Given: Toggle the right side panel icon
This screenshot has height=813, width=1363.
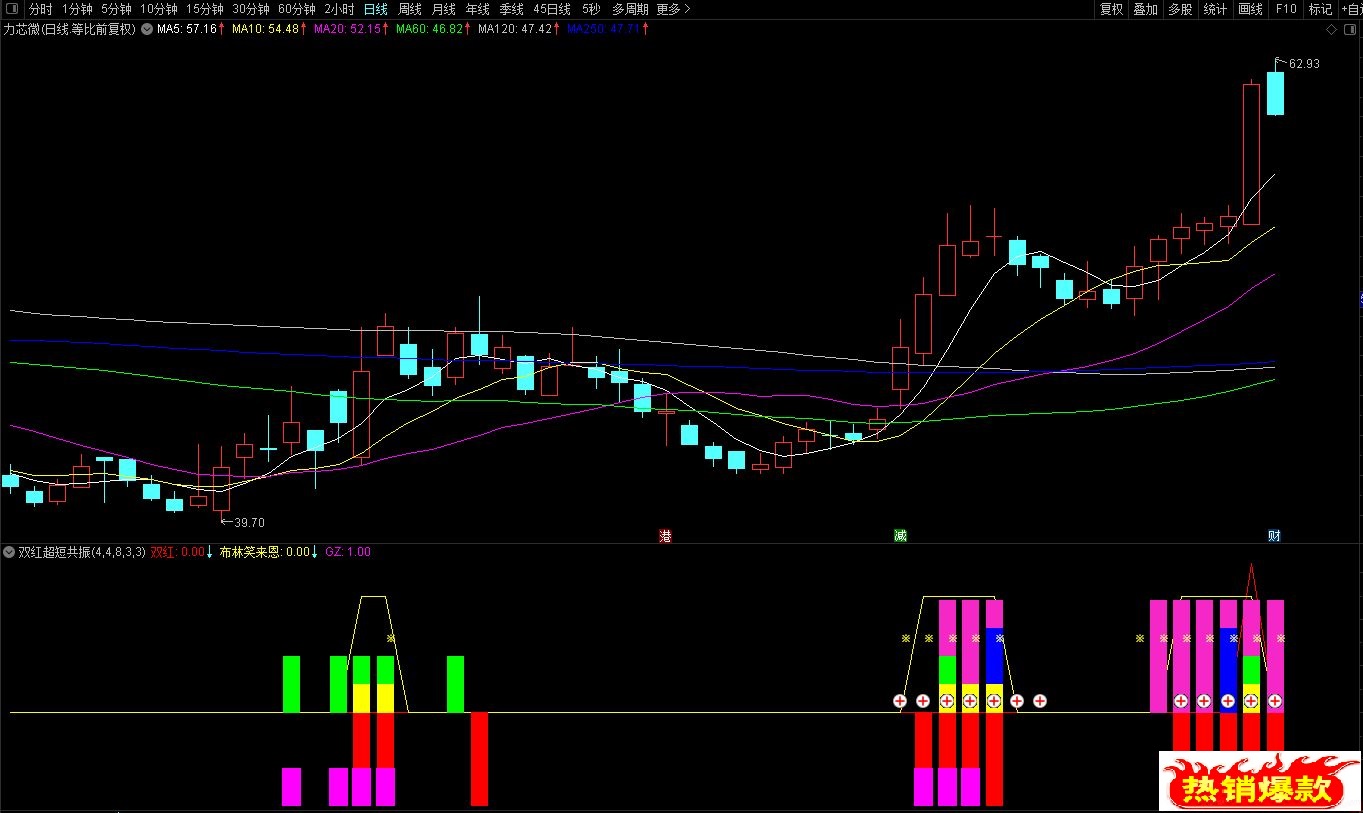Looking at the screenshot, I should [x=1349, y=30].
